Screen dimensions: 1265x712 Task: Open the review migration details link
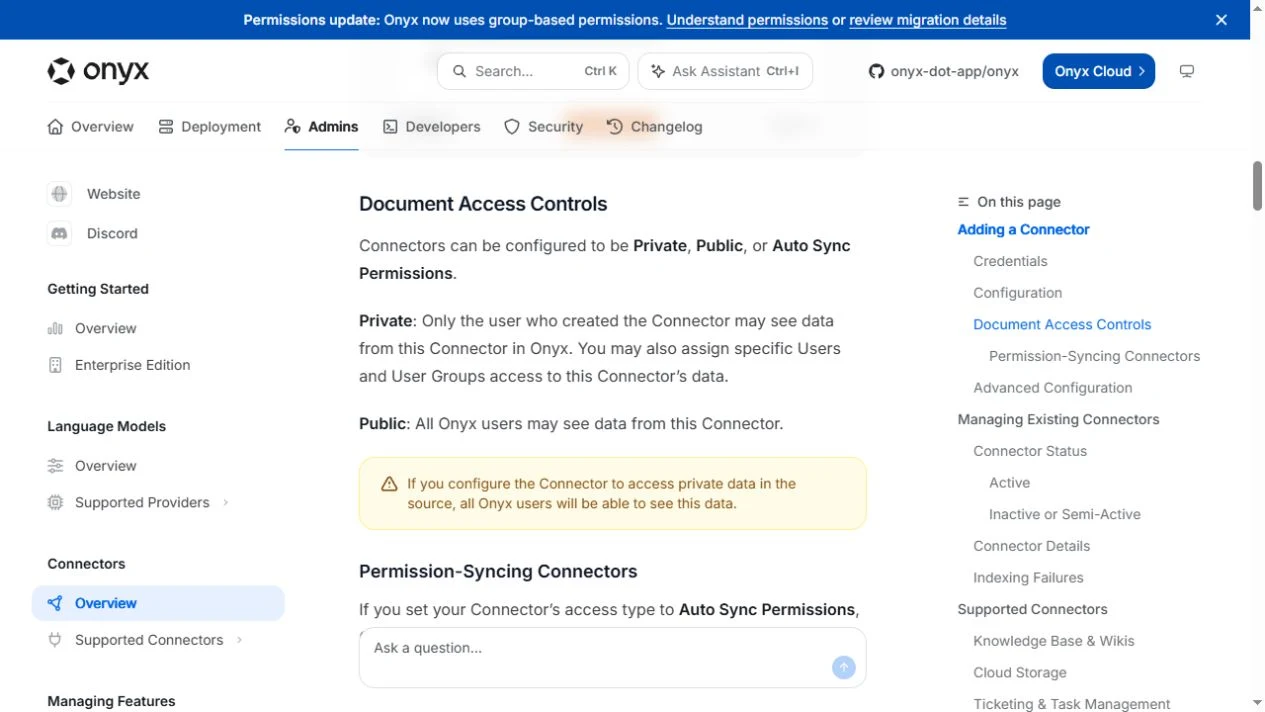[928, 20]
